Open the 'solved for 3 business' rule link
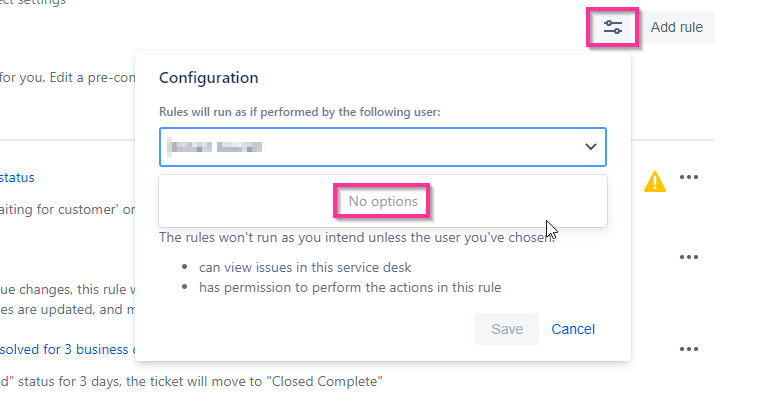The height and width of the screenshot is (411, 768). (67, 349)
